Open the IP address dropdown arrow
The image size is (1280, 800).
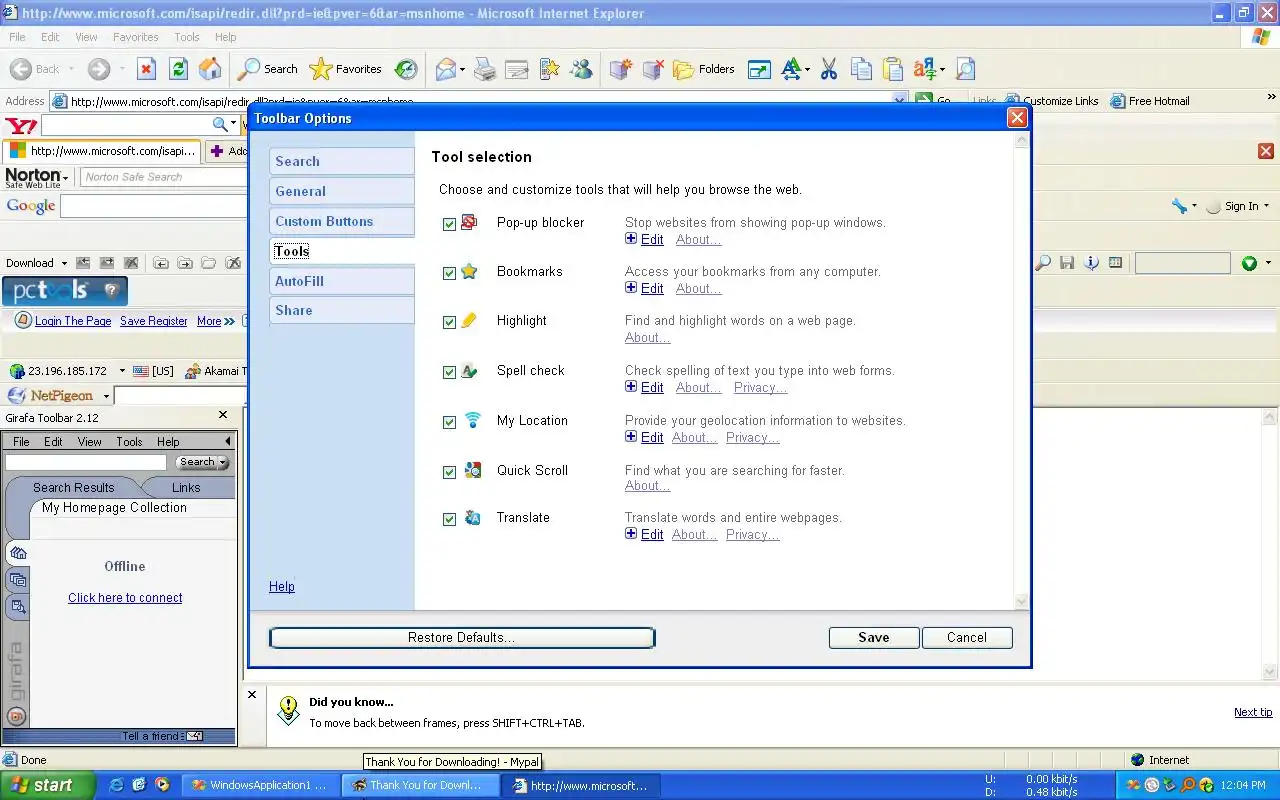(122, 371)
